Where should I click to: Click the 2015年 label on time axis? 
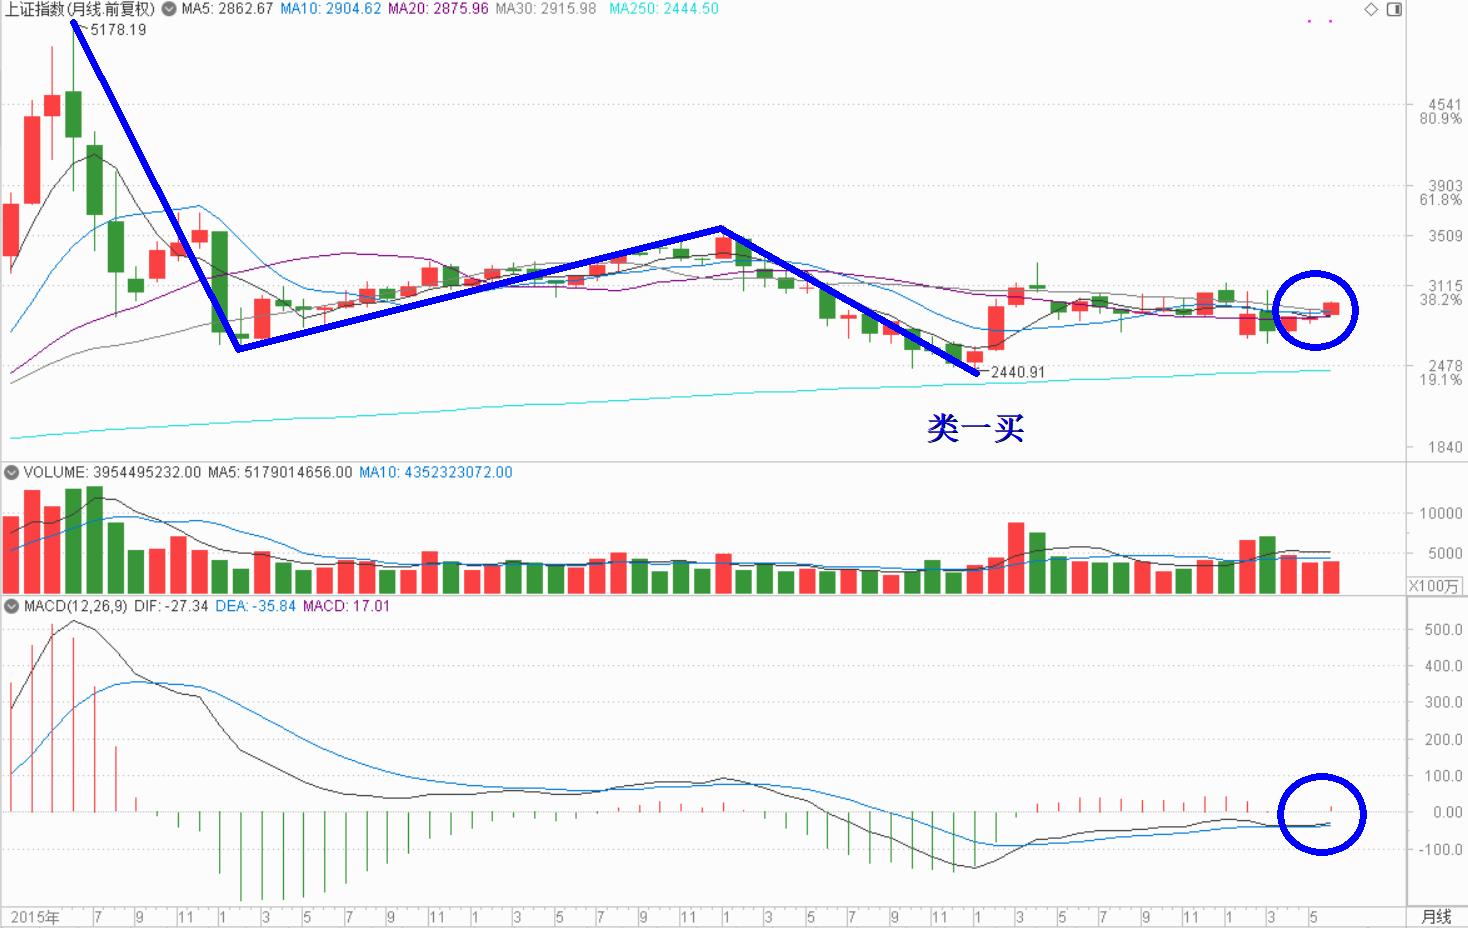tap(35, 917)
